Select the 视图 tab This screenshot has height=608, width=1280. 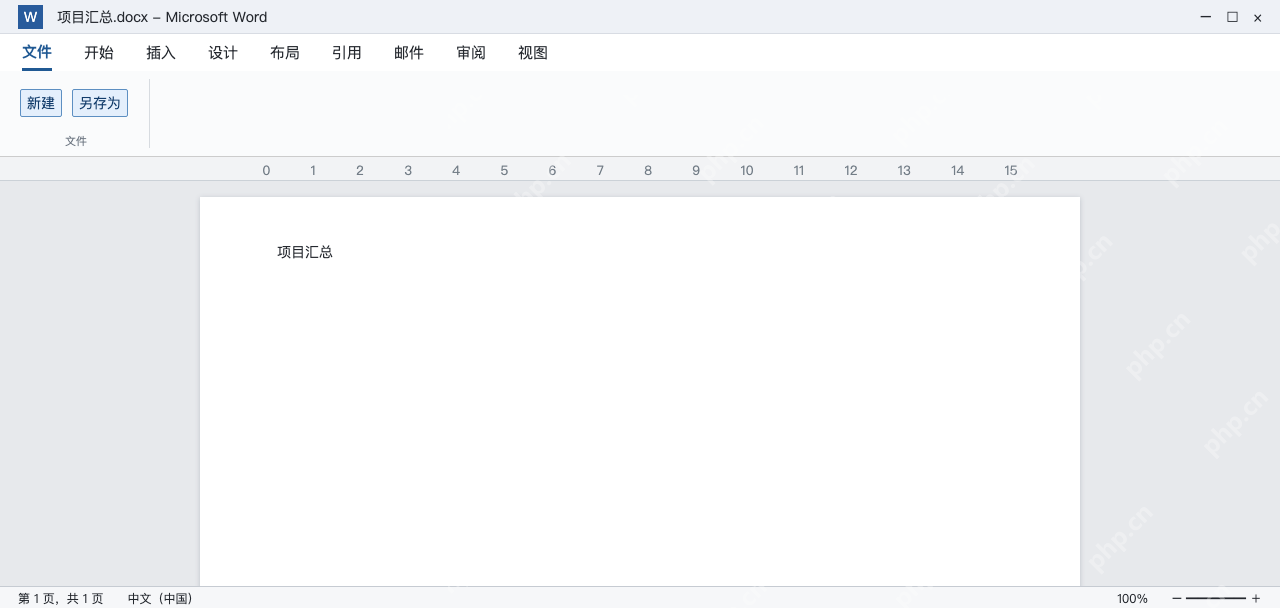click(x=533, y=53)
